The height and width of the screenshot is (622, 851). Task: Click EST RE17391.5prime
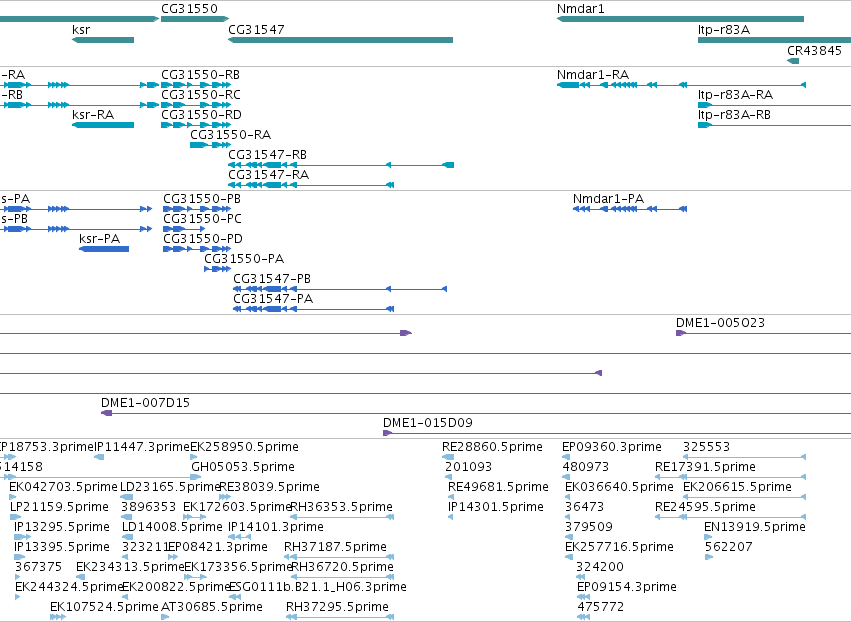coord(705,467)
